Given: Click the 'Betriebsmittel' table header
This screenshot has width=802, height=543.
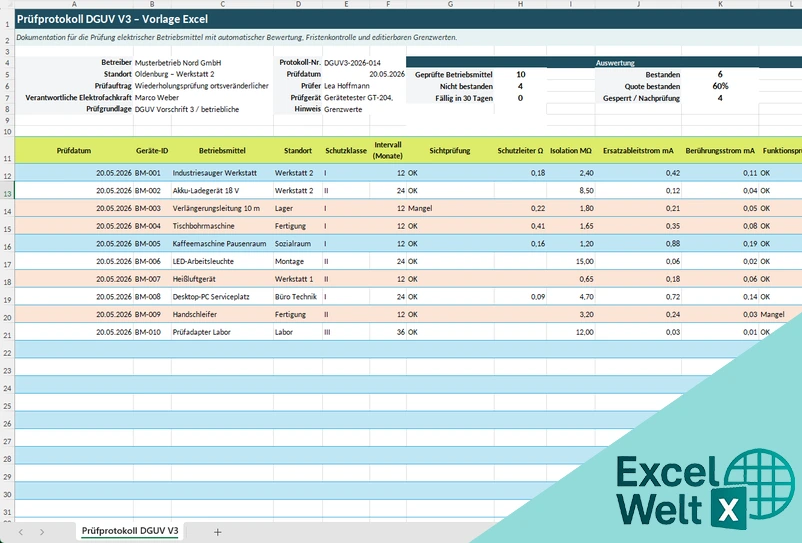Looking at the screenshot, I should coord(222,150).
